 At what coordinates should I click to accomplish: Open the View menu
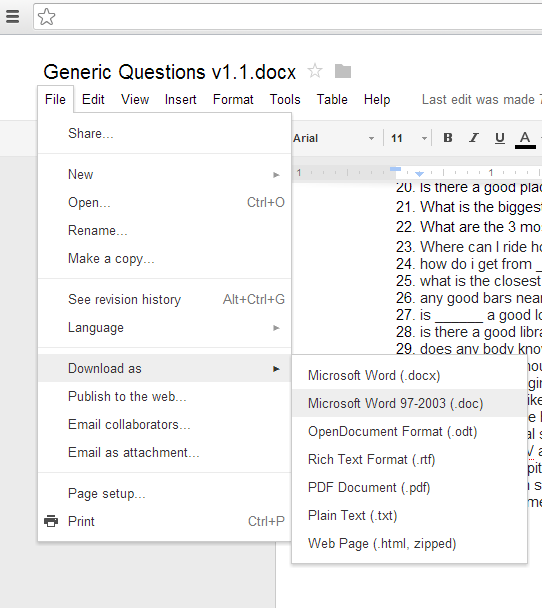click(x=135, y=99)
